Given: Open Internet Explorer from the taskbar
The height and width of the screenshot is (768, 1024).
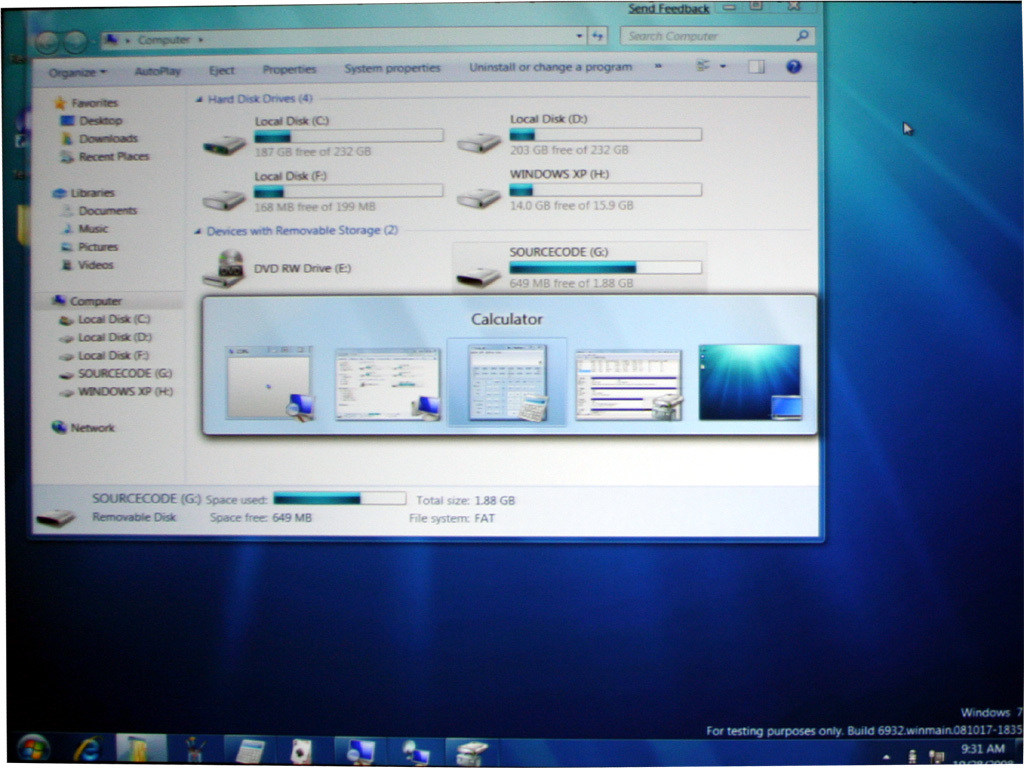Looking at the screenshot, I should click(87, 748).
